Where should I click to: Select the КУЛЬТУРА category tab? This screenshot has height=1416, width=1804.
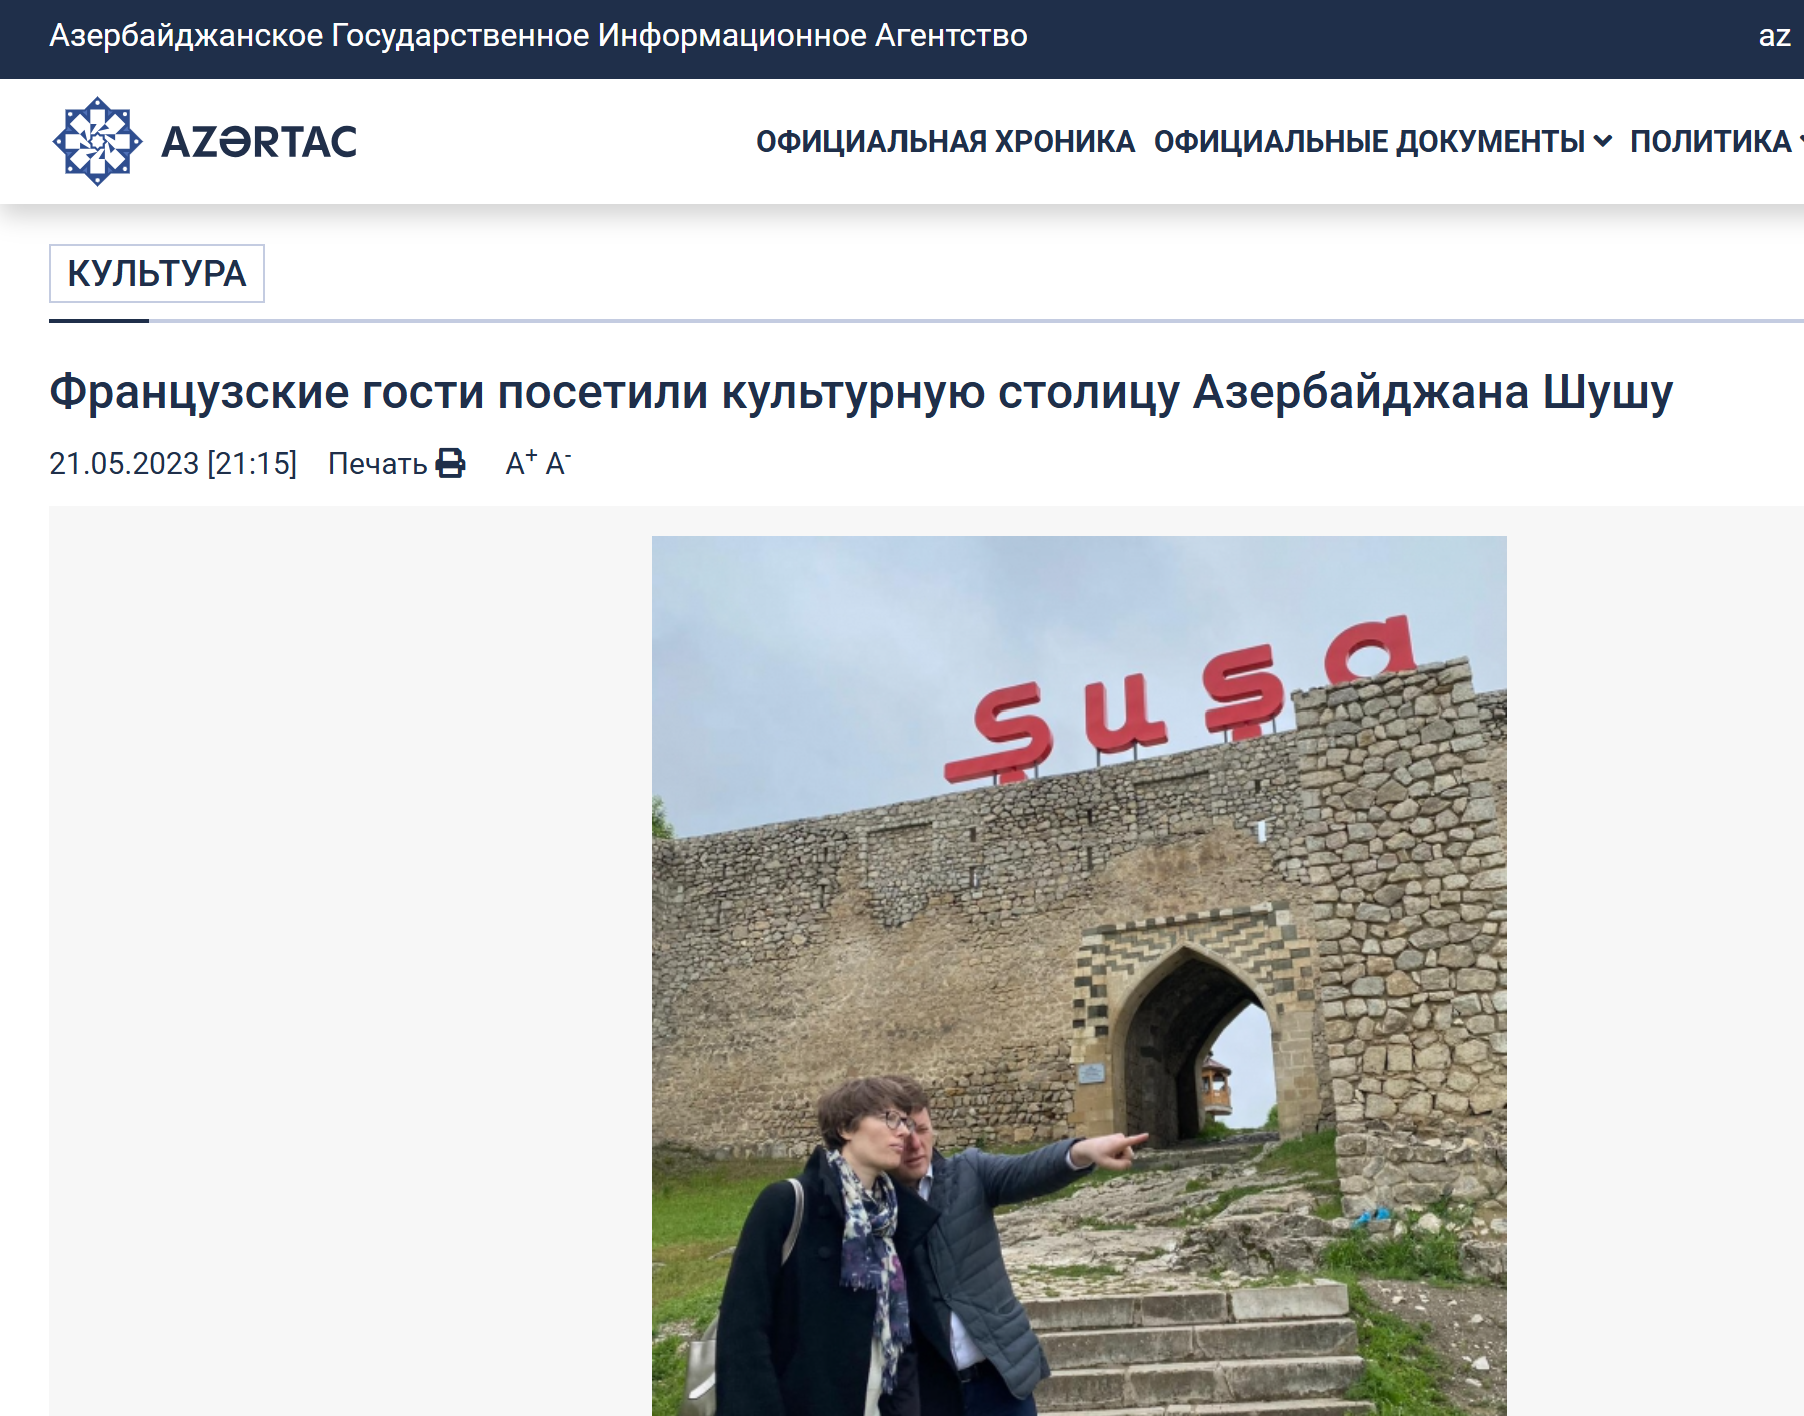157,273
